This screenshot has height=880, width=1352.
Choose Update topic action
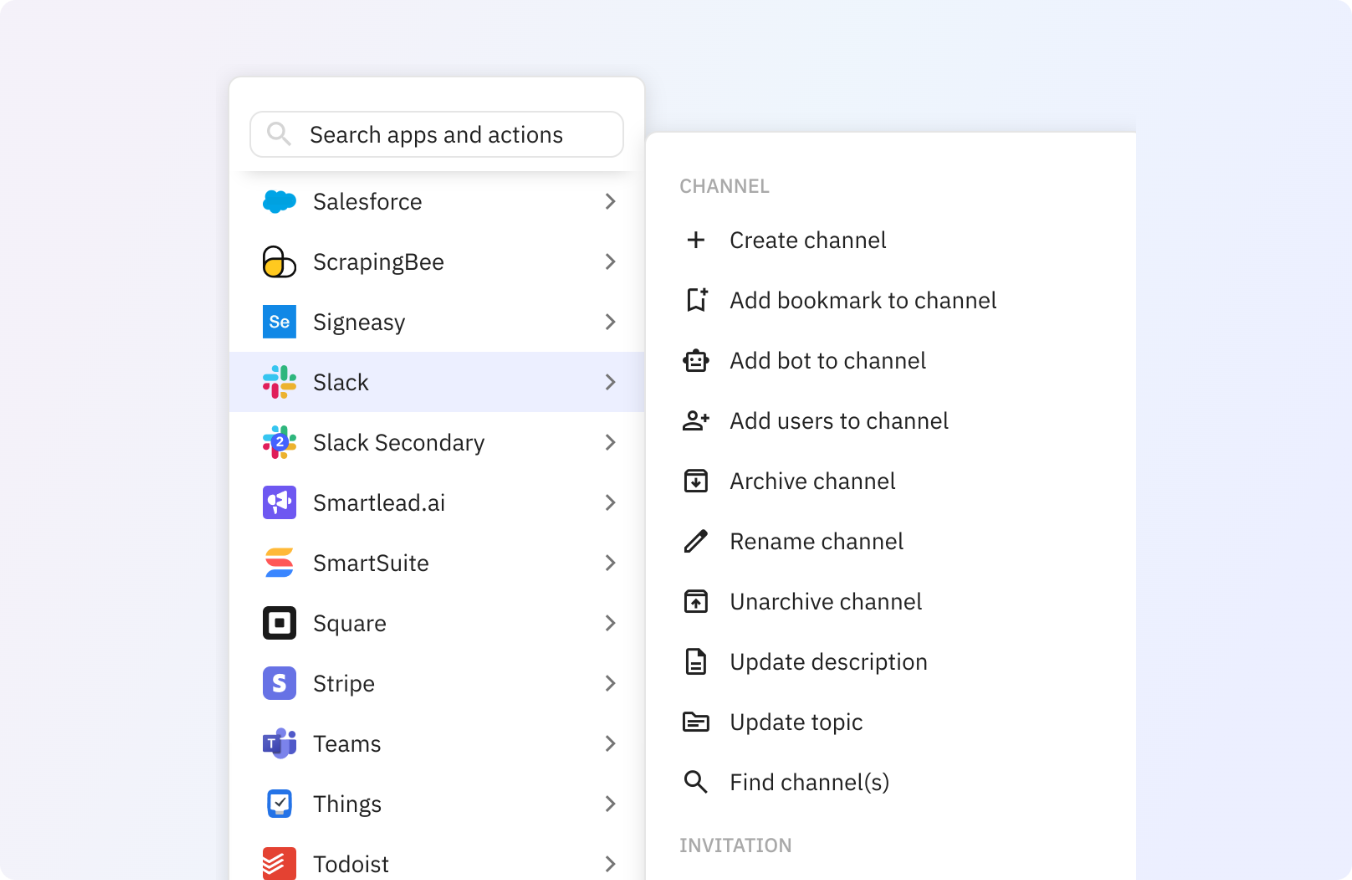891,722
